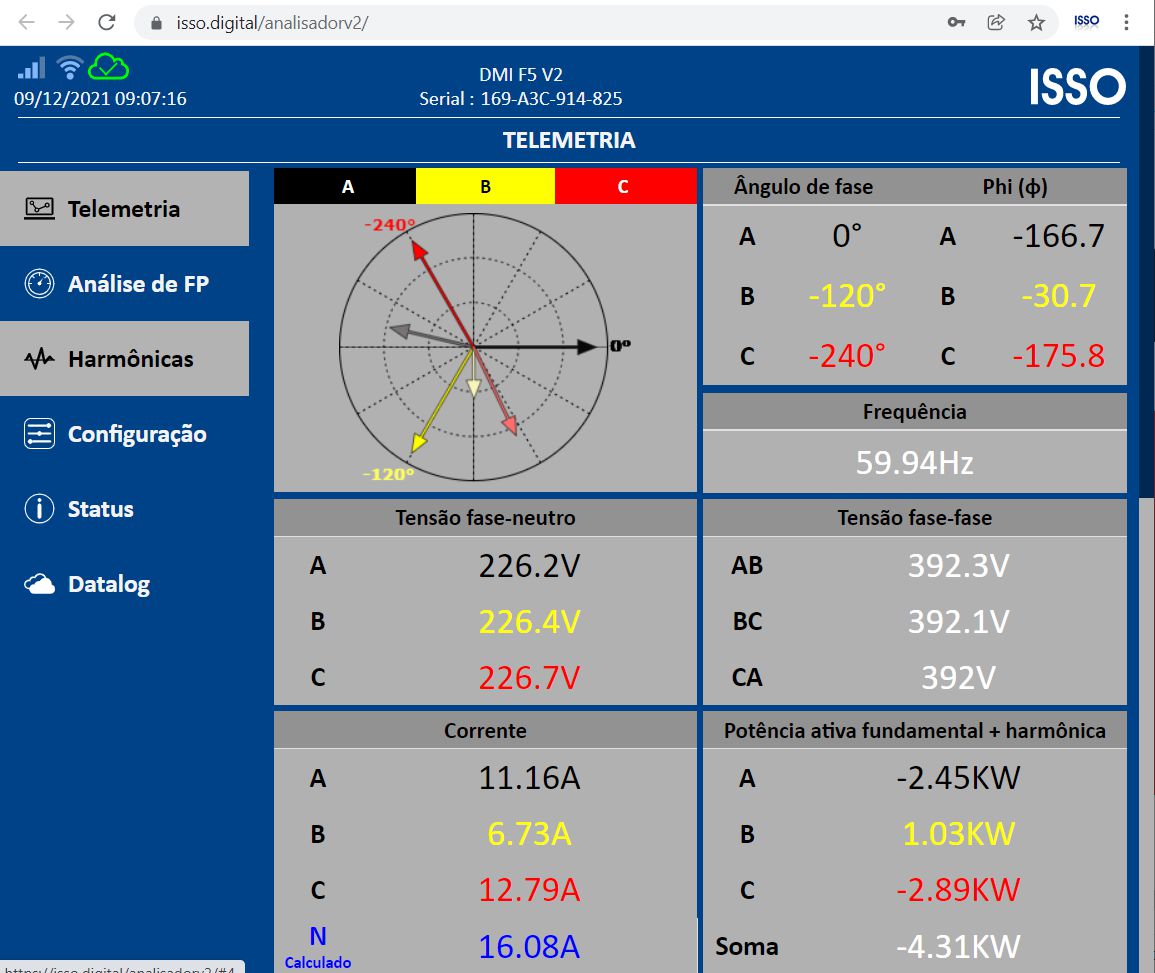Viewport: 1155px width, 973px height.
Task: Click the cellular signal bars icon
Action: point(31,68)
